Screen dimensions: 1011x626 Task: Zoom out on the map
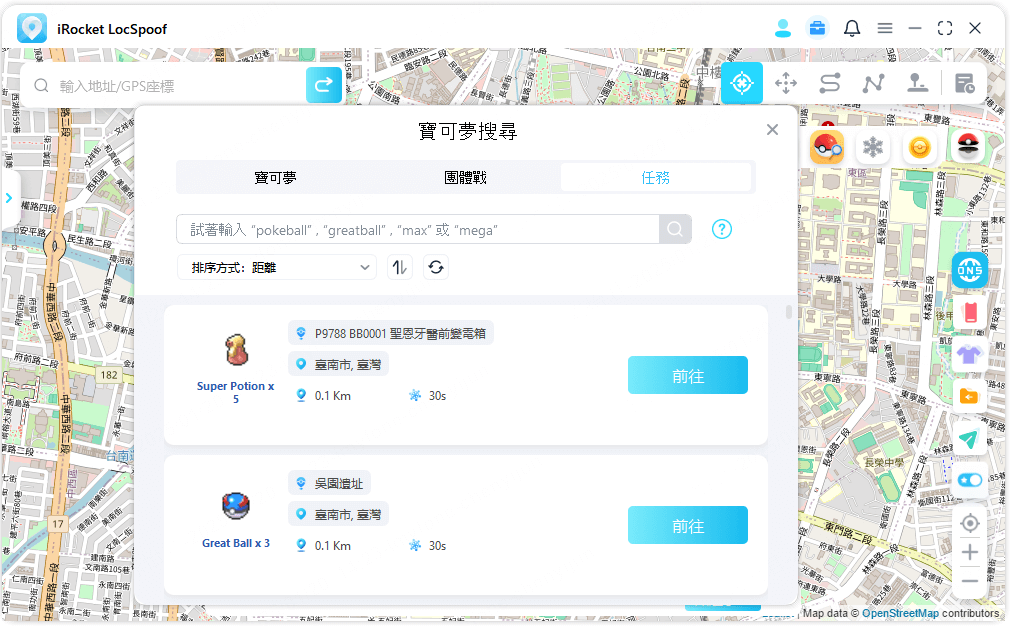coord(970,581)
